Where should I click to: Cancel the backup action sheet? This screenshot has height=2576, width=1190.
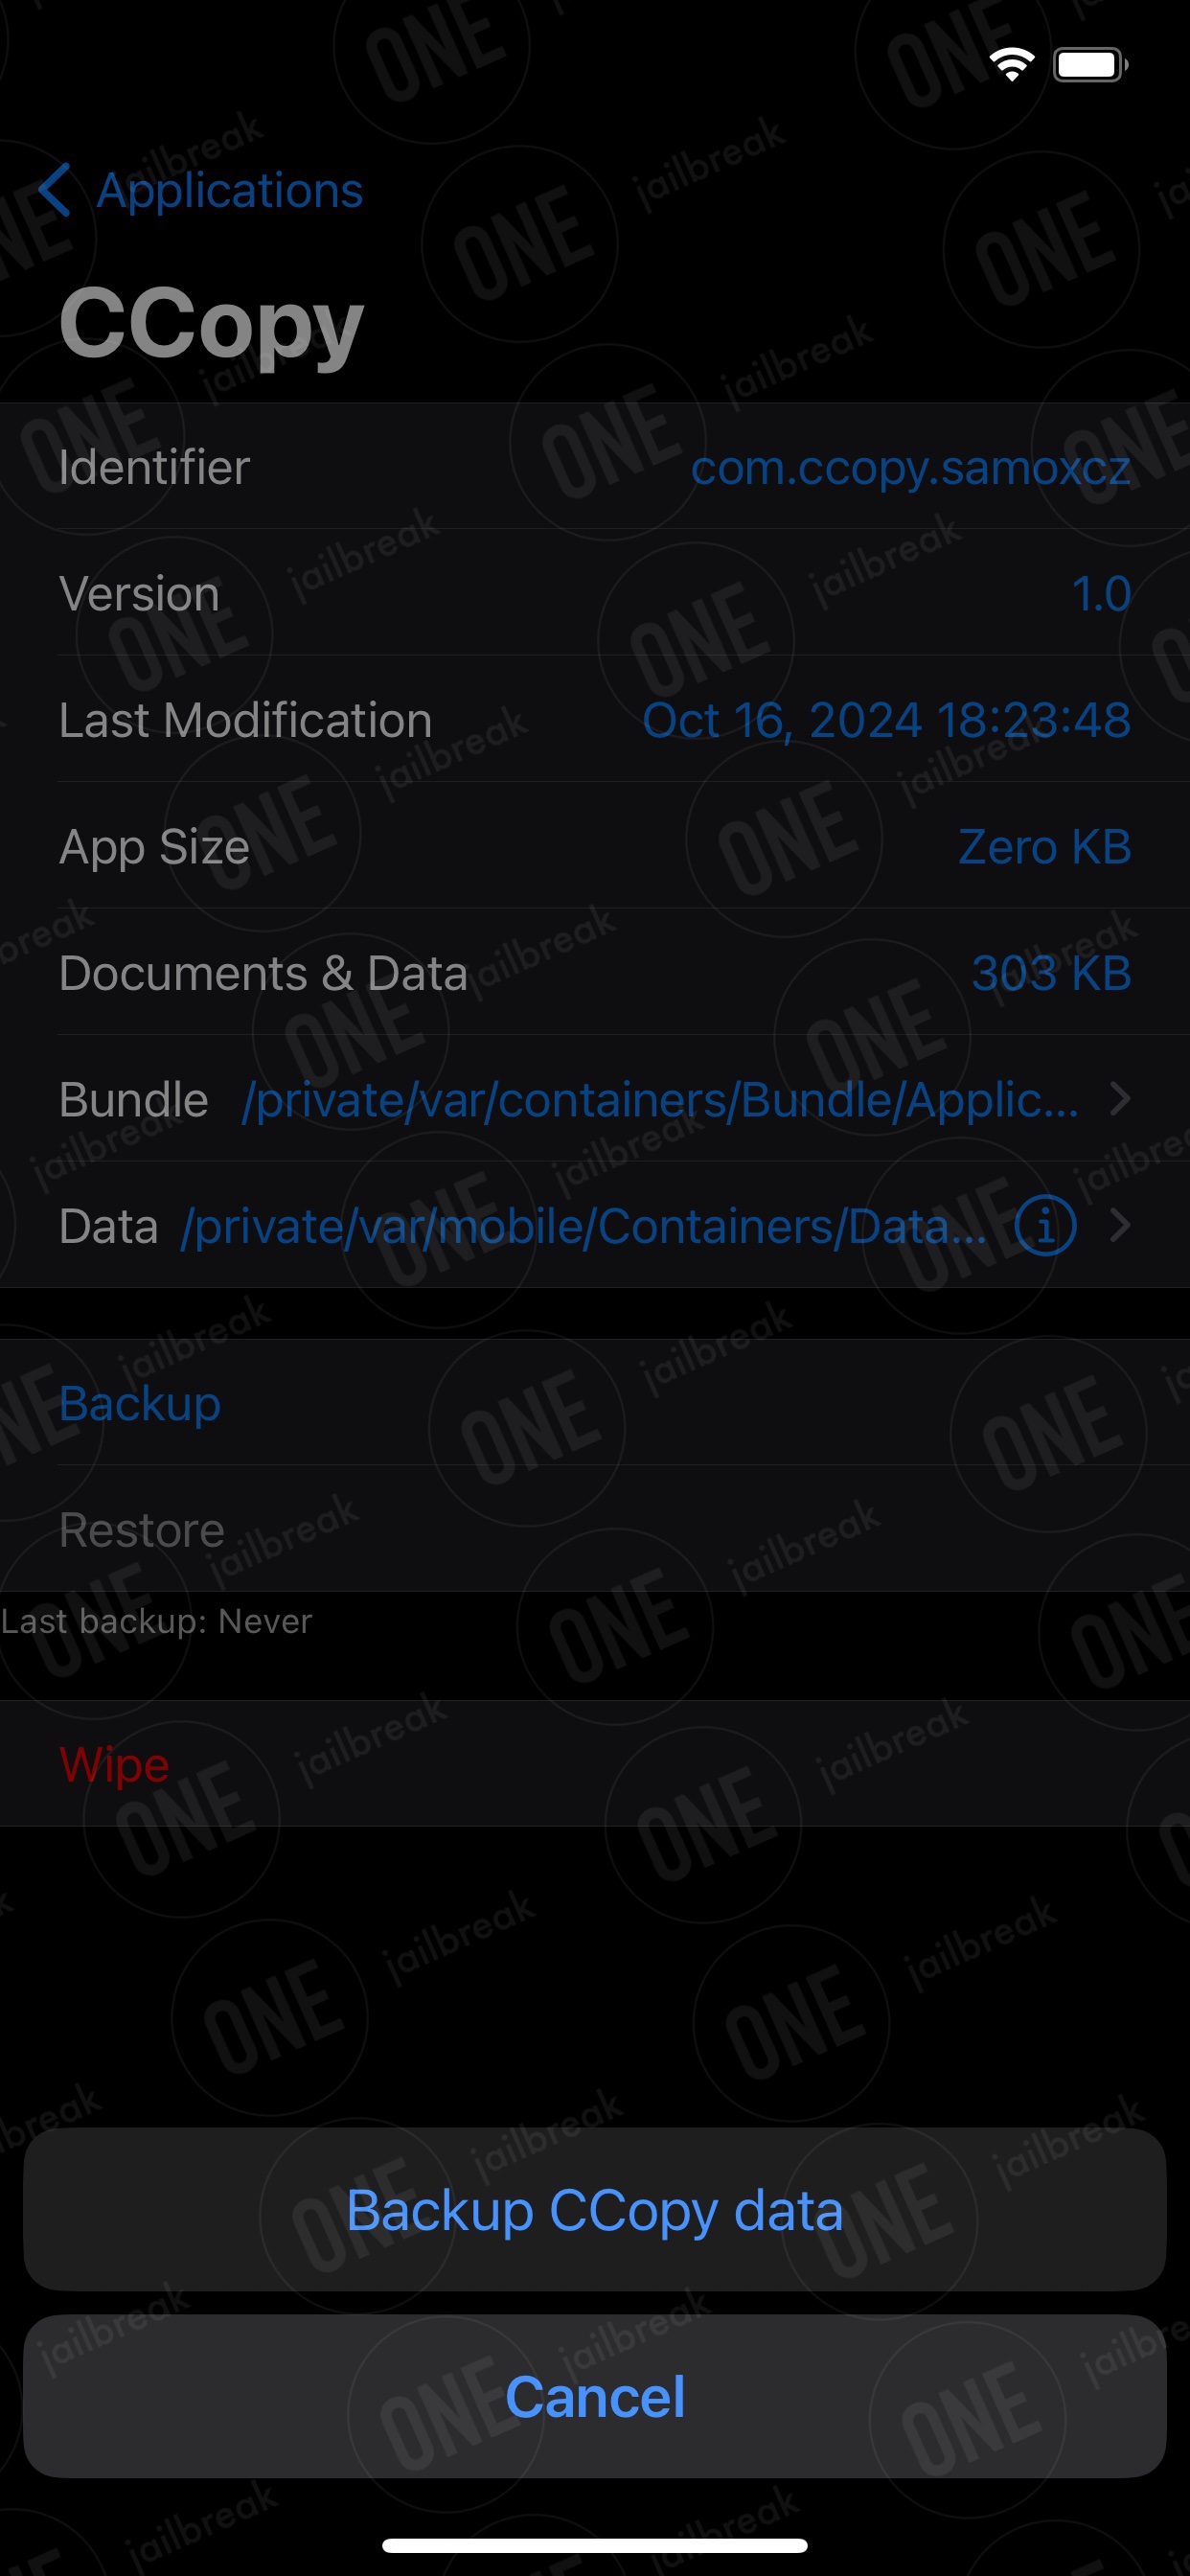tap(595, 2396)
